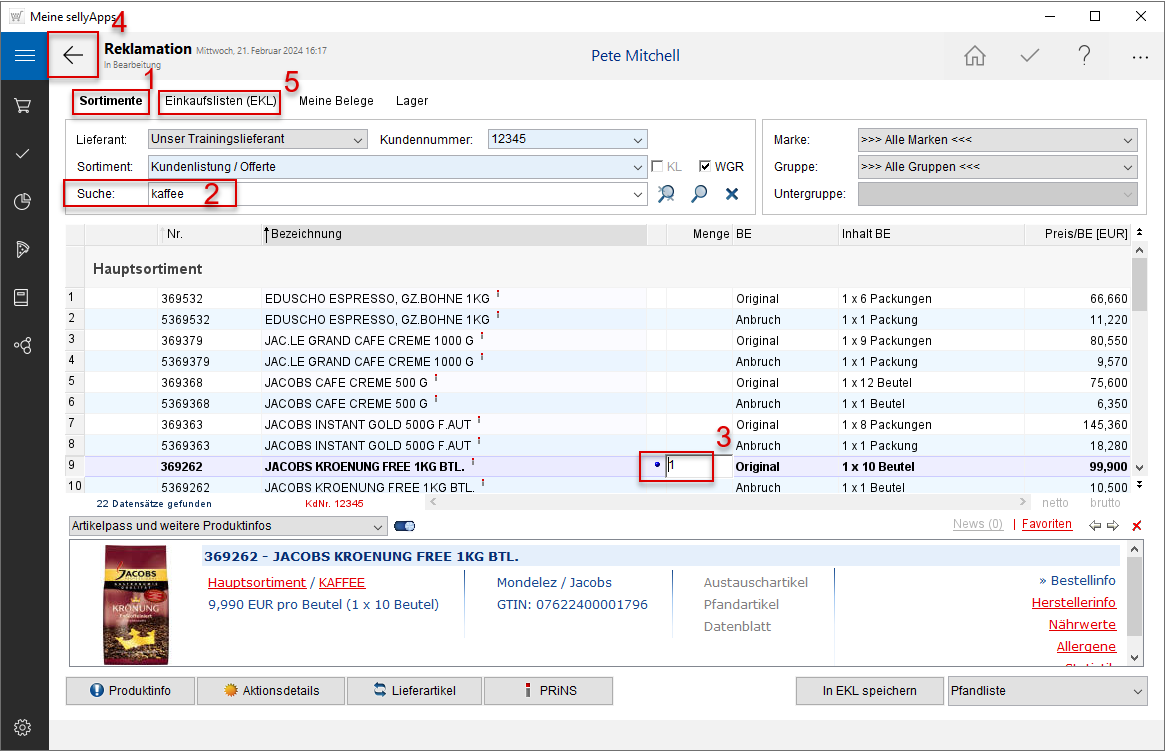This screenshot has height=751, width=1165.
Task: Click the shopping cart sidebar icon
Action: (23, 106)
